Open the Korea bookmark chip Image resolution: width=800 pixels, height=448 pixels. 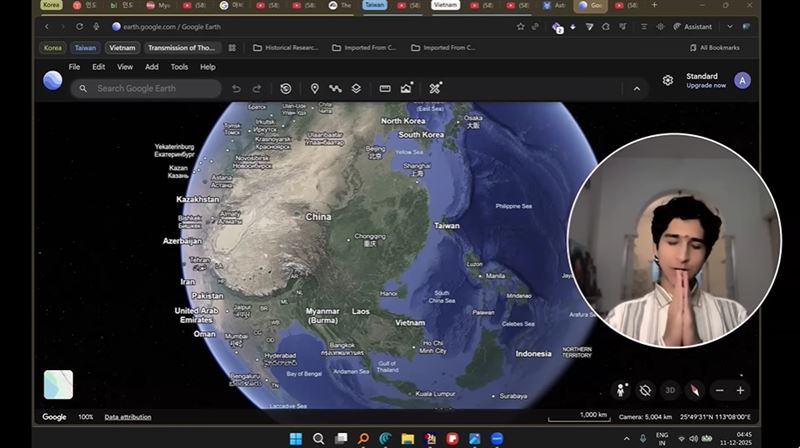click(x=52, y=48)
